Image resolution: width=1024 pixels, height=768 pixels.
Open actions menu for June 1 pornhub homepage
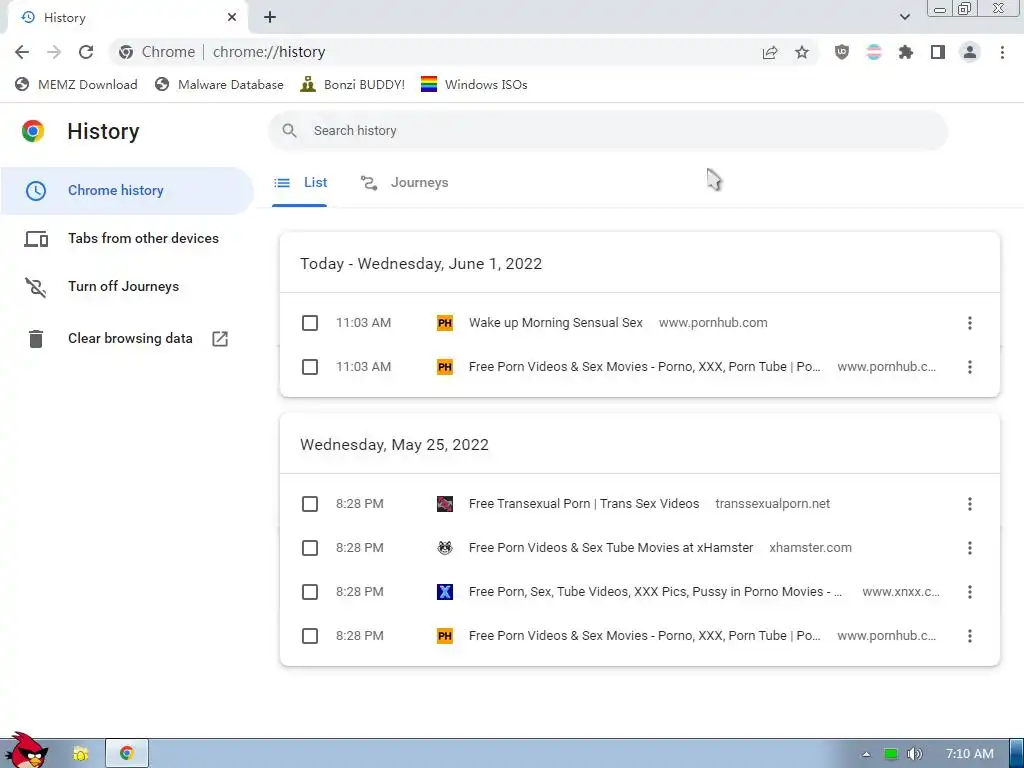point(970,367)
